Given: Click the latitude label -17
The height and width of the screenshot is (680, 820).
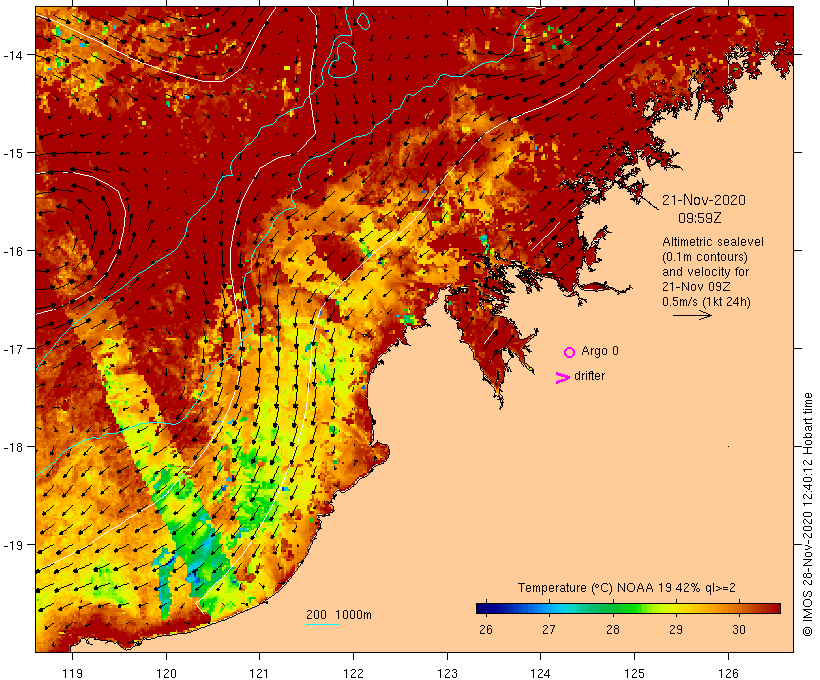Looking at the screenshot, I should pos(13,348).
